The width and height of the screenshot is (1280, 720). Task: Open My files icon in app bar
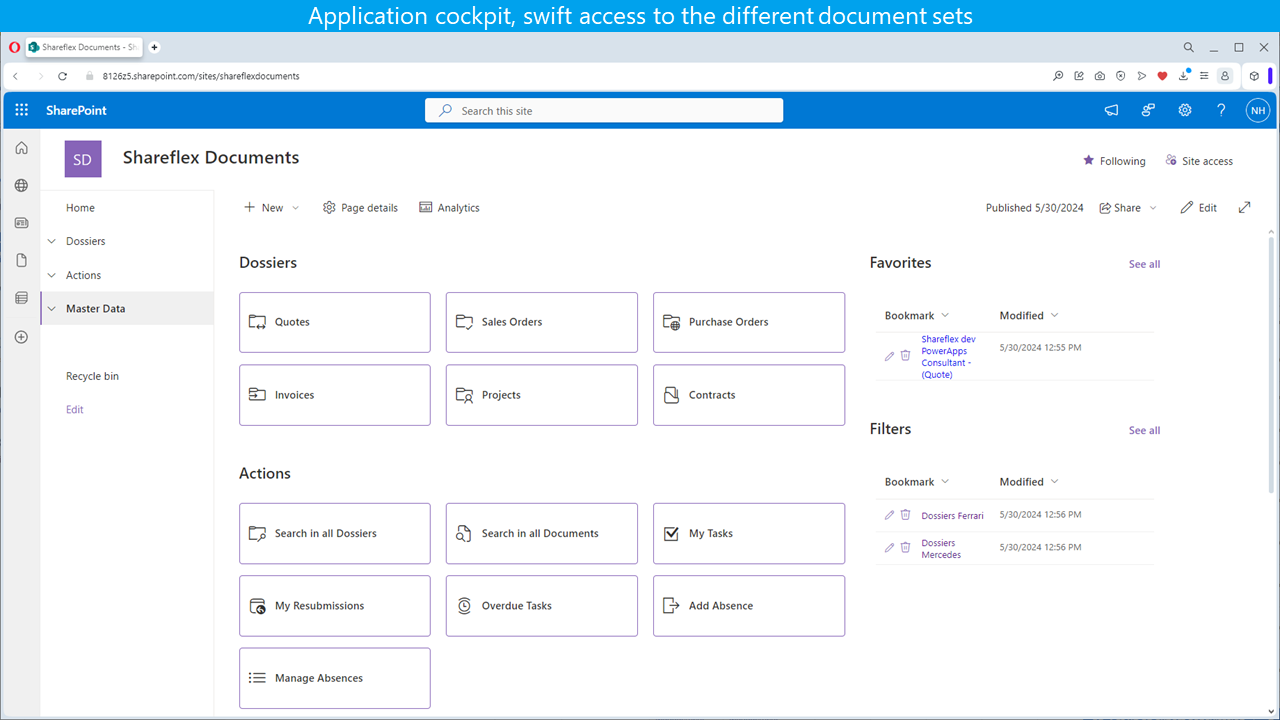[x=21, y=260]
